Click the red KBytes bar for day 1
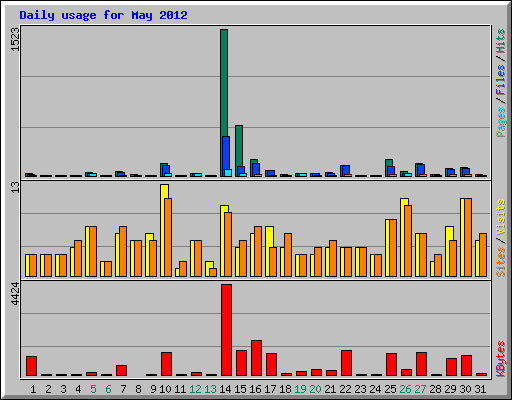512x400 pixels. tap(32, 366)
